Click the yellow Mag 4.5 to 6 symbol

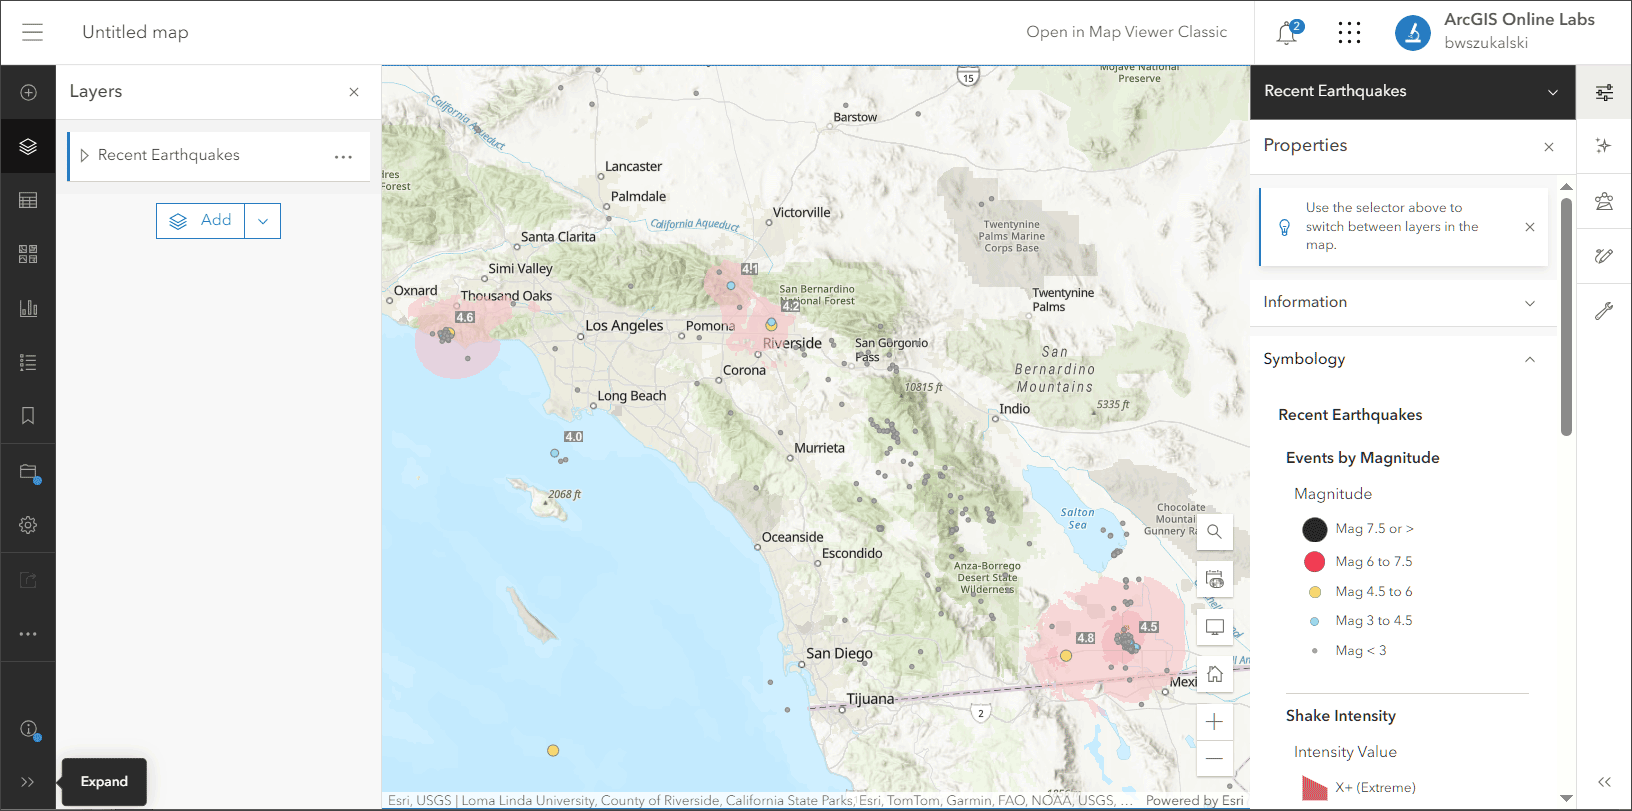1315,592
